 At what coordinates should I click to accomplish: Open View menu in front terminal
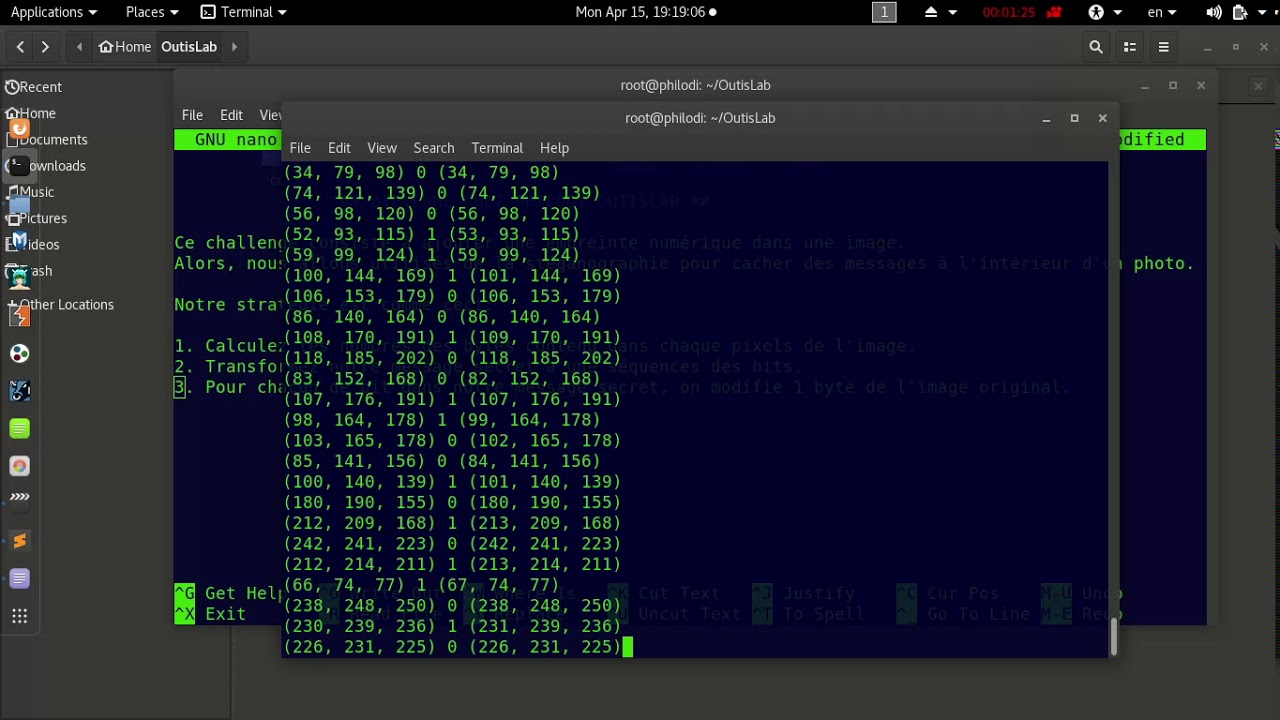tap(382, 148)
